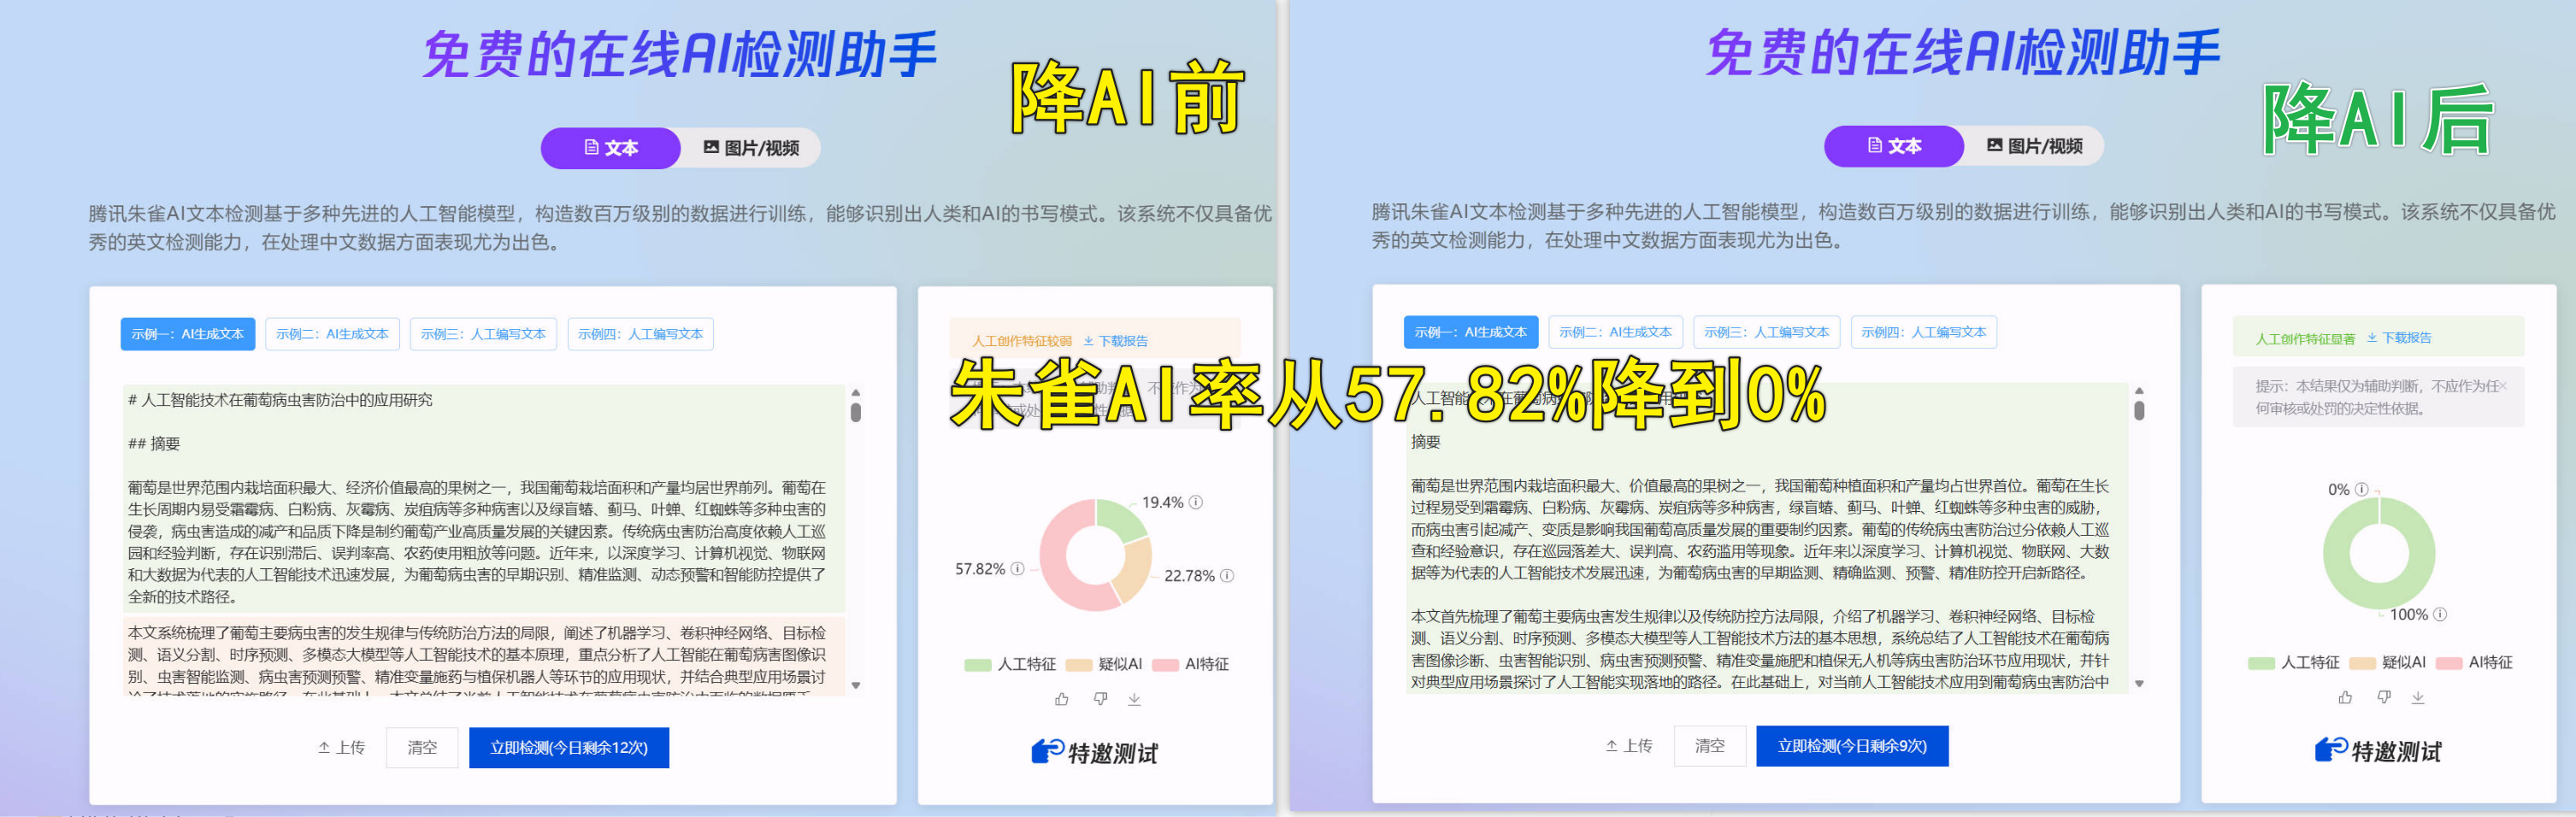Screen dimensions: 2576x817
Task: Toggle AI特征 legend swatch in right chart
Action: [x=2449, y=663]
